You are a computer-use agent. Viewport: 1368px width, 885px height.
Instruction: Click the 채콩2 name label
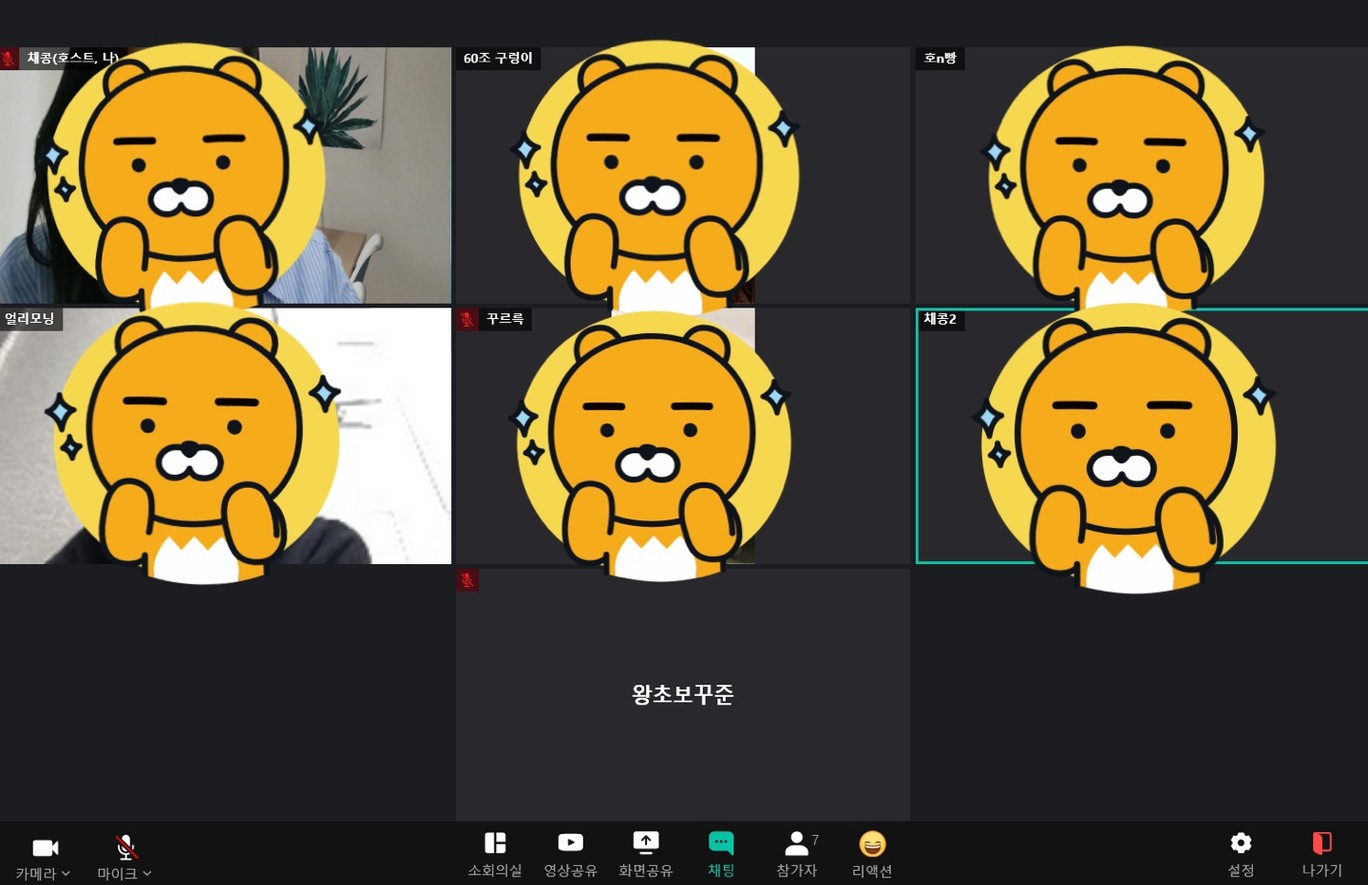point(940,319)
